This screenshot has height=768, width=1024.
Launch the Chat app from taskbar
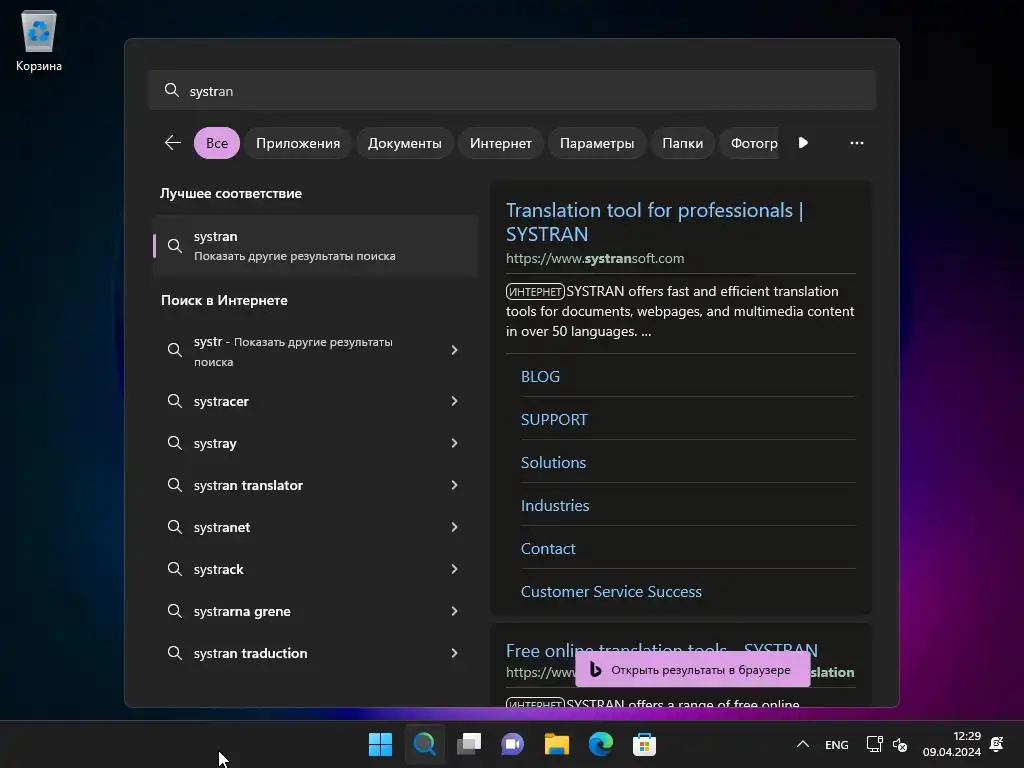pos(513,744)
